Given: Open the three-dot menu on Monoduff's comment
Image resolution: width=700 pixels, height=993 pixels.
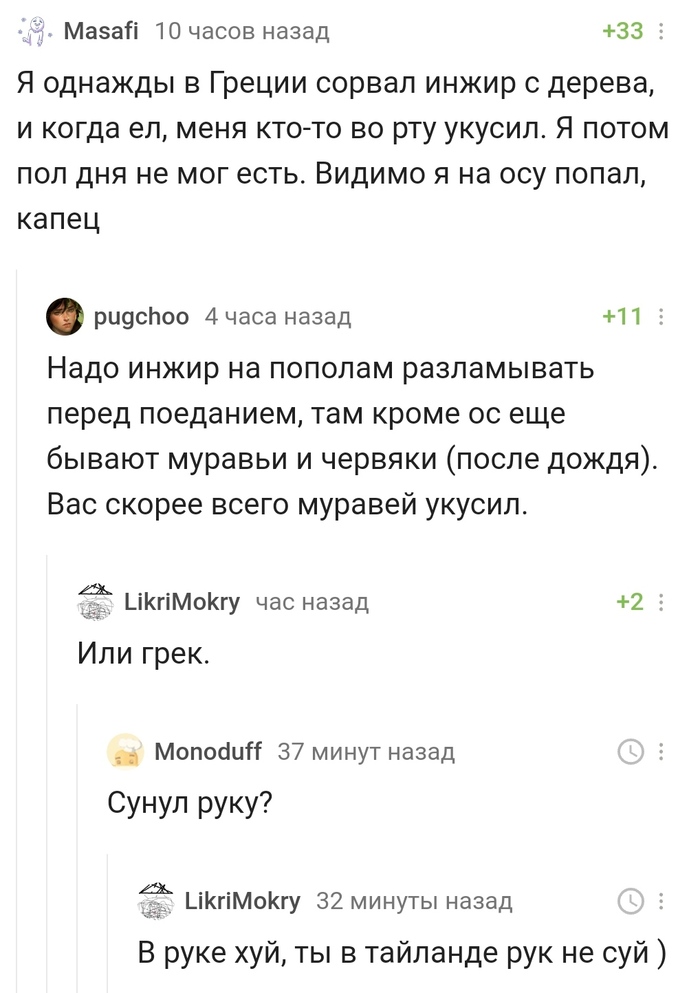Looking at the screenshot, I should click(661, 751).
